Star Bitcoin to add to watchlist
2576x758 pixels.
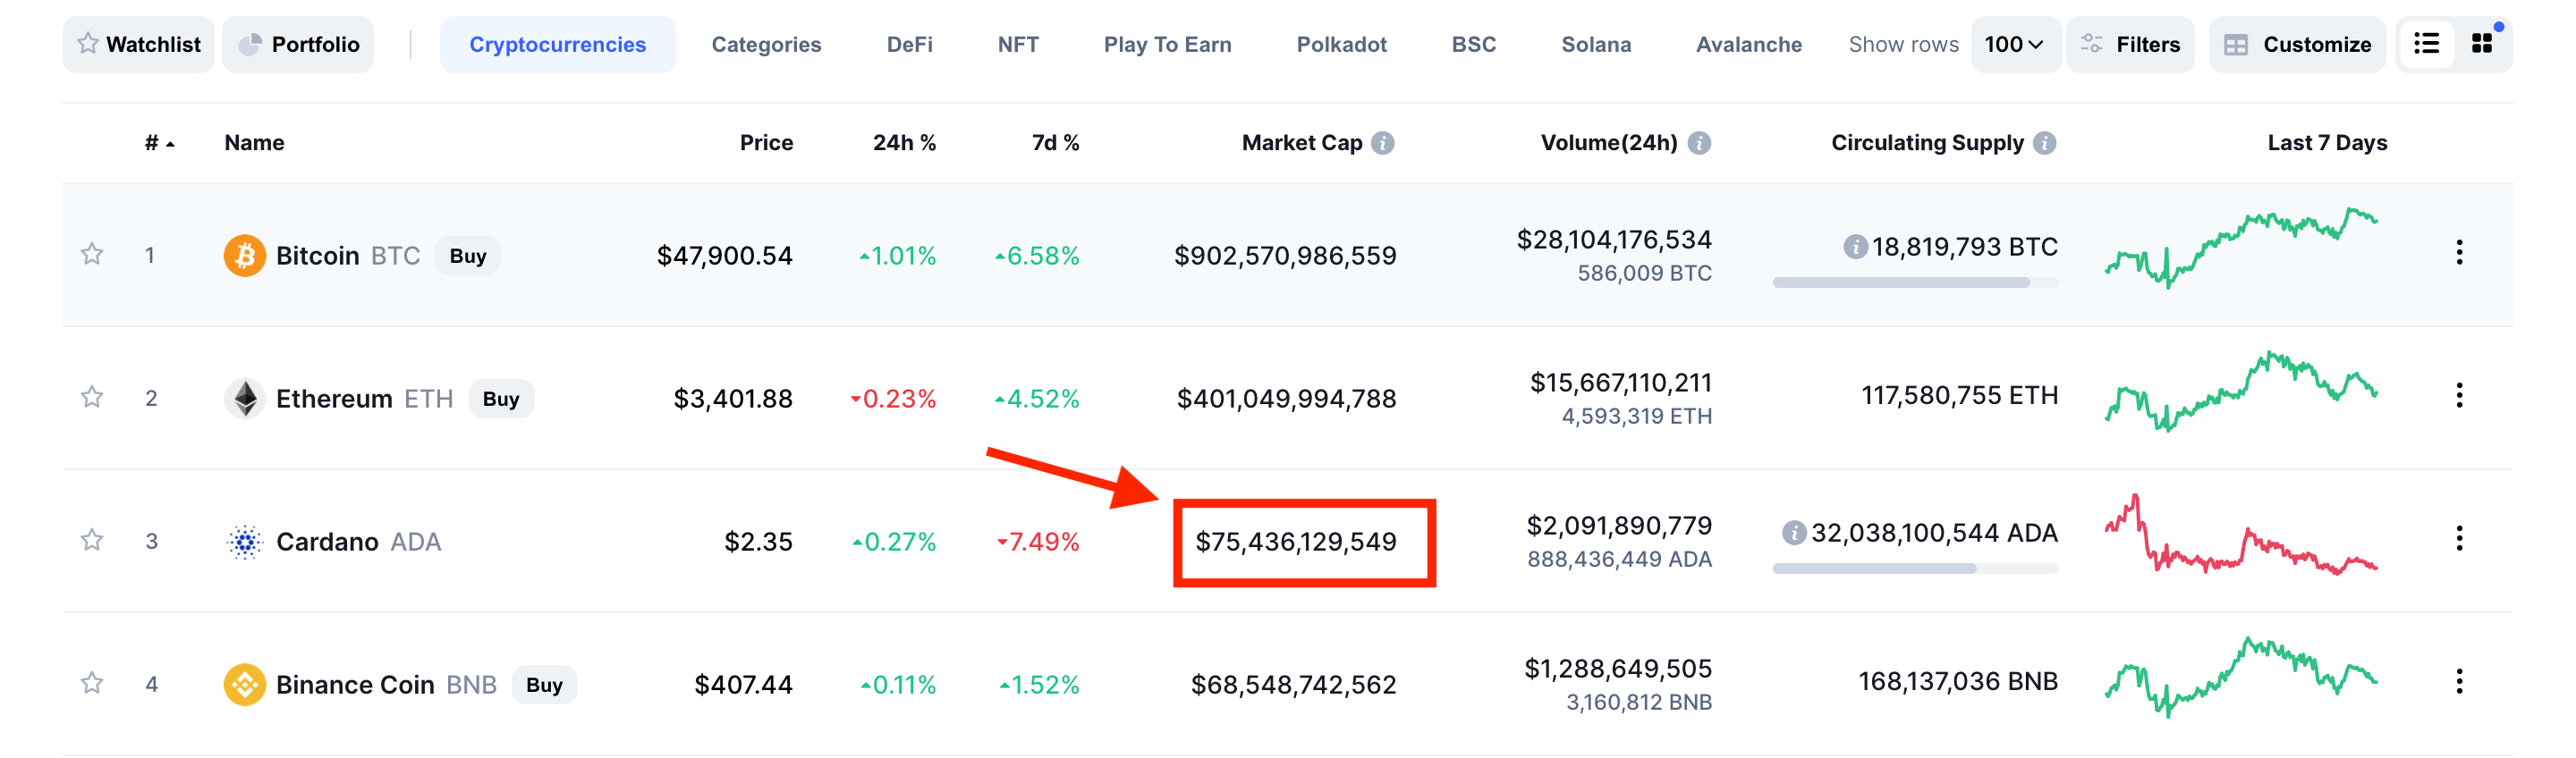pos(92,254)
